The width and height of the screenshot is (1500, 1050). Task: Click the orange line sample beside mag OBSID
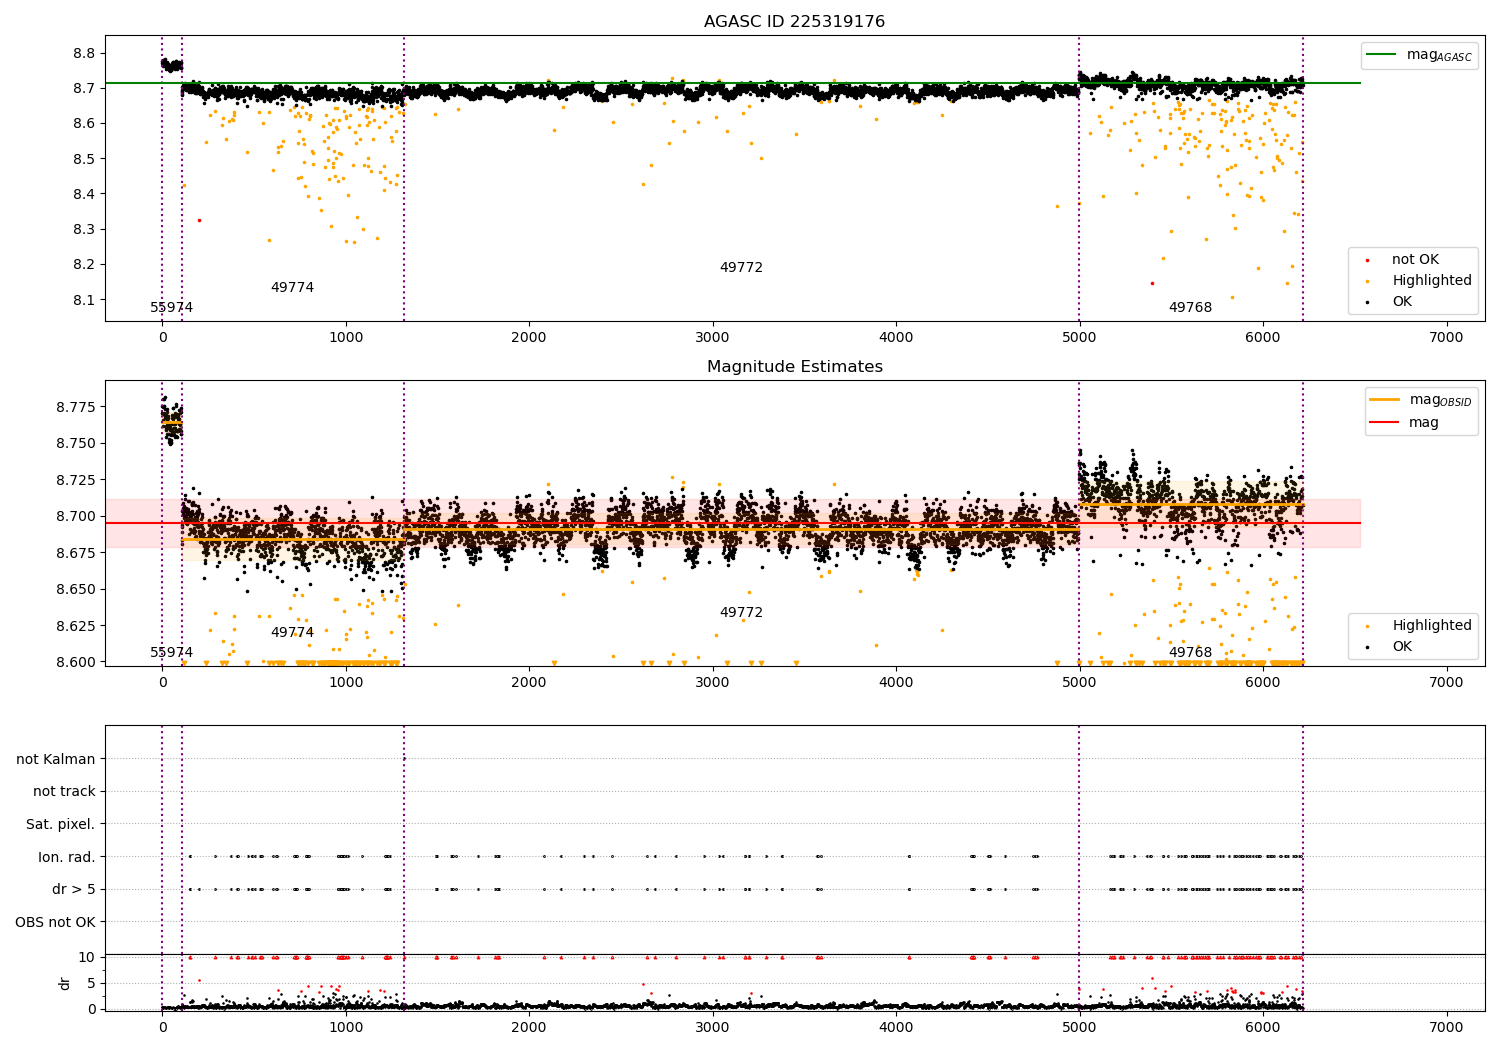click(1384, 400)
